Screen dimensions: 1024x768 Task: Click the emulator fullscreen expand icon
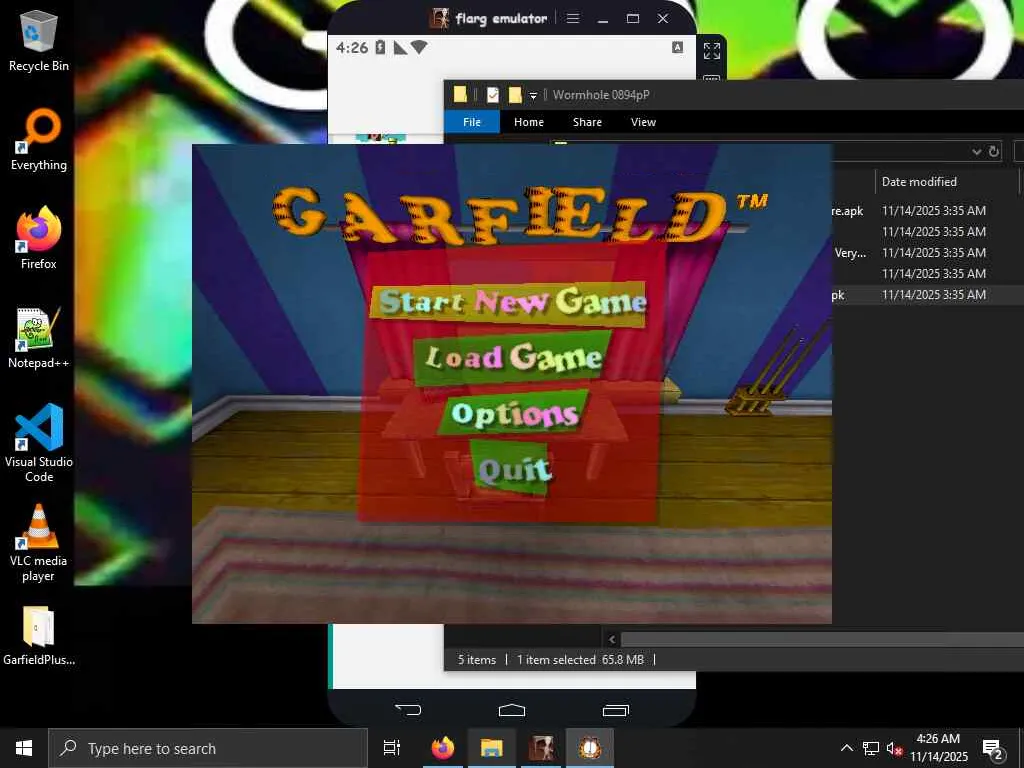pos(712,50)
